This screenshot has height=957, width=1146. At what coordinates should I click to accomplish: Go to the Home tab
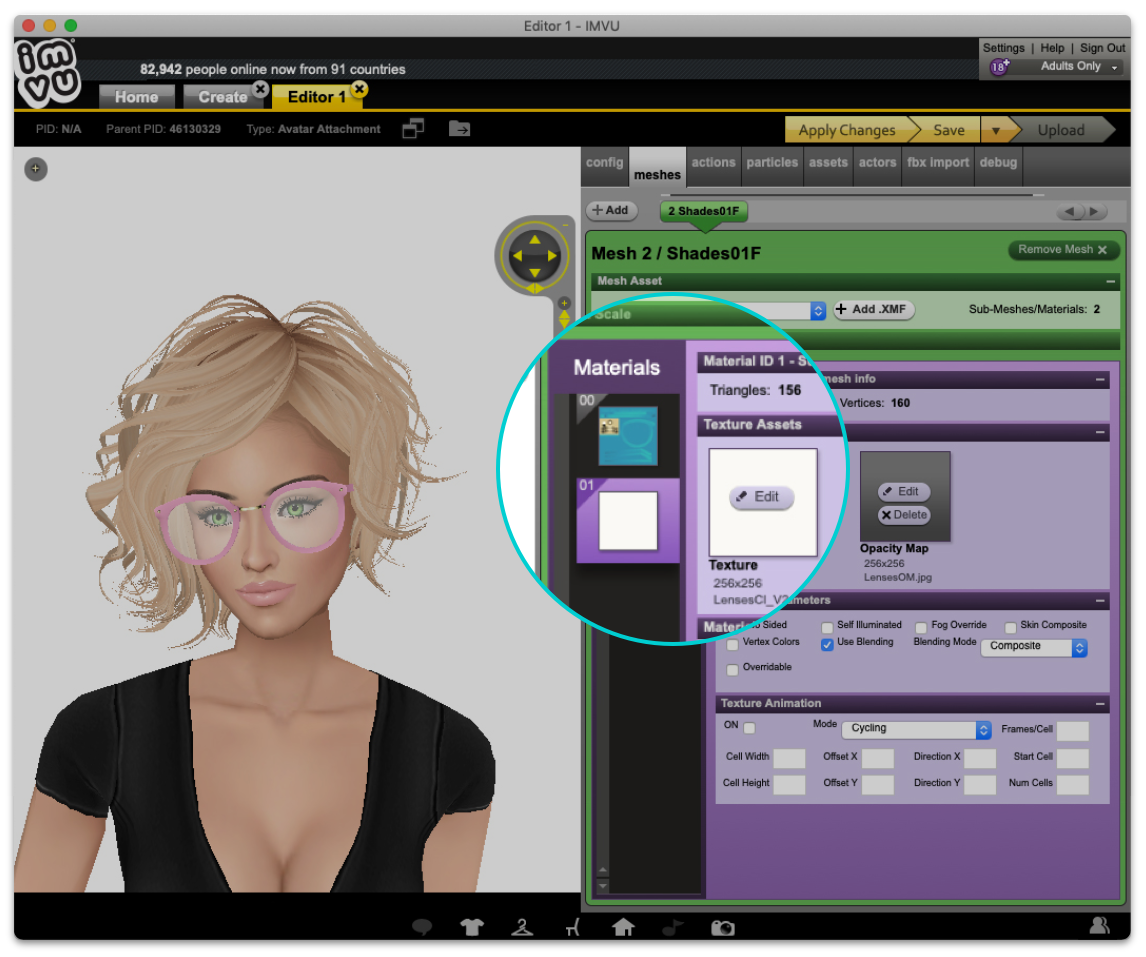[137, 97]
